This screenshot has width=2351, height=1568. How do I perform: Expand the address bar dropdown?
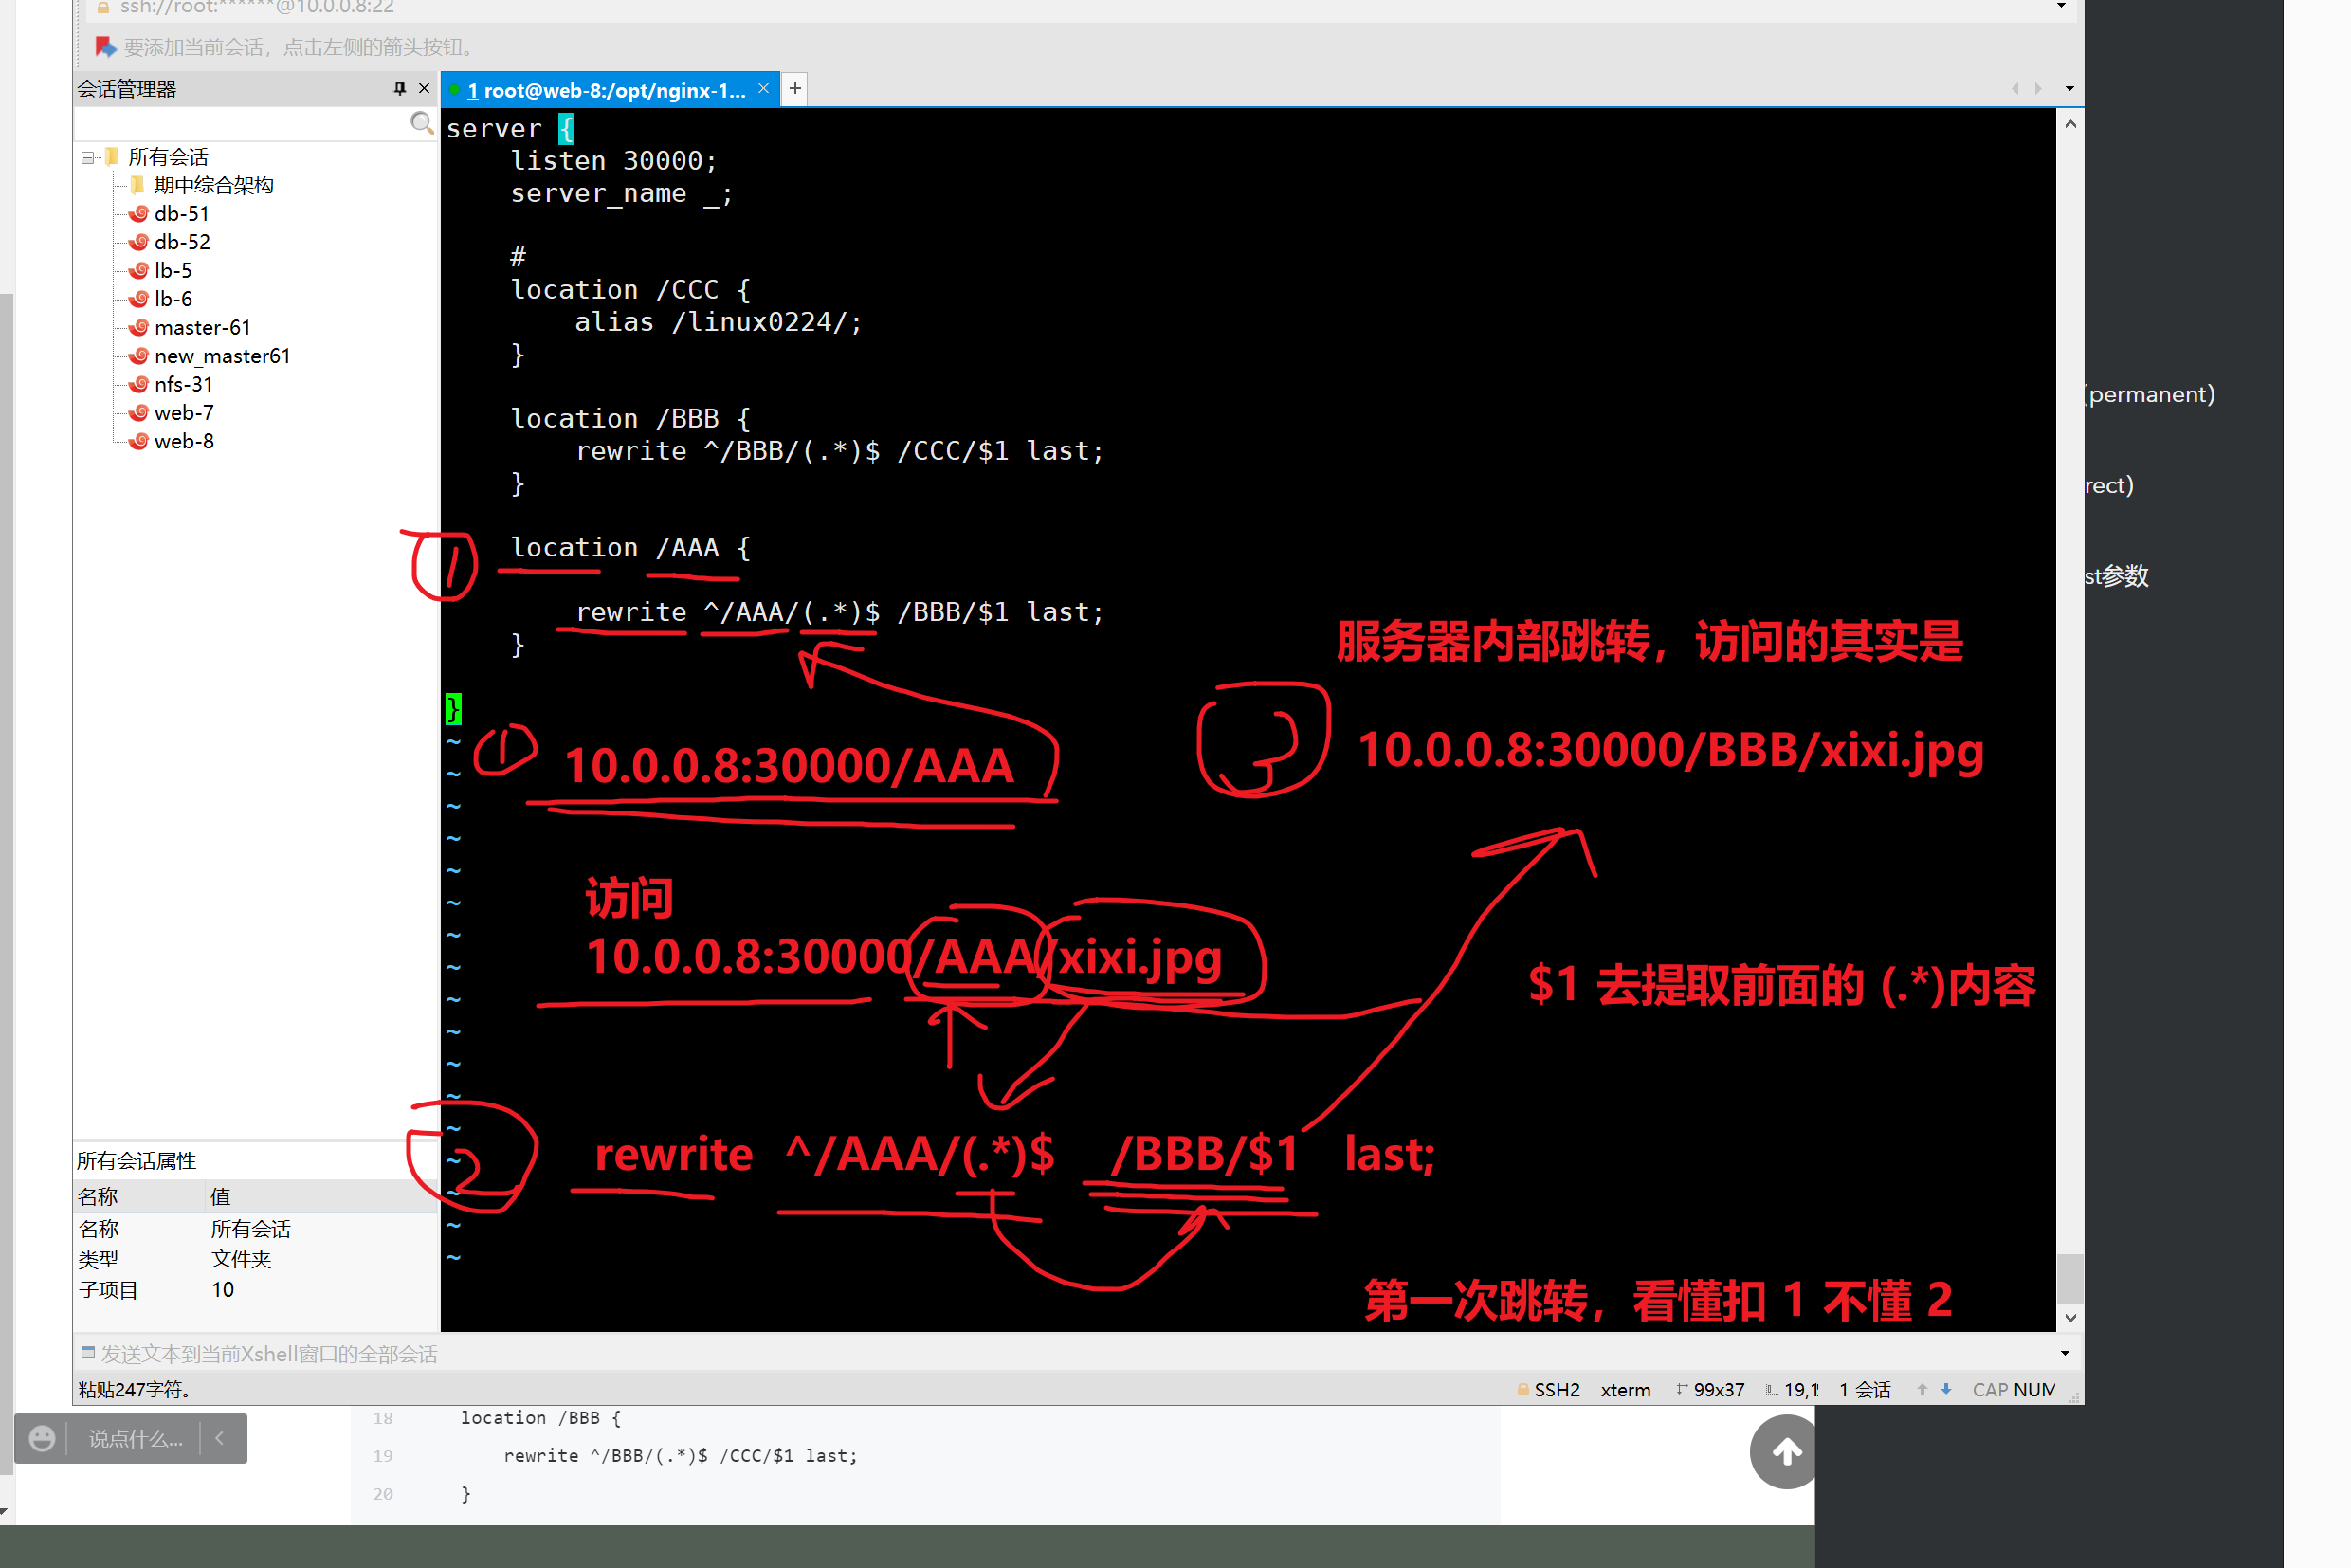click(2061, 6)
